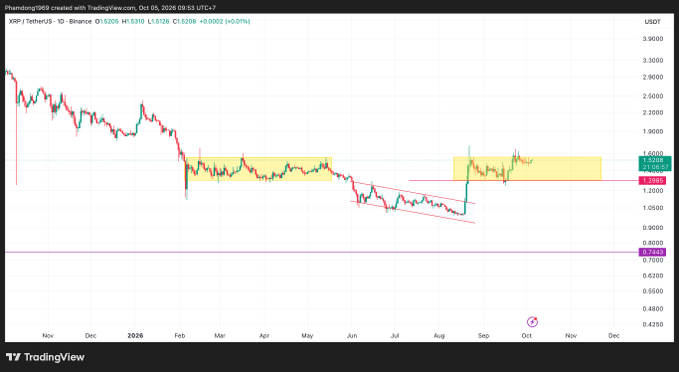This screenshot has width=679, height=372.
Task: Click the Dec label at left of time axis
Action: 91,336
